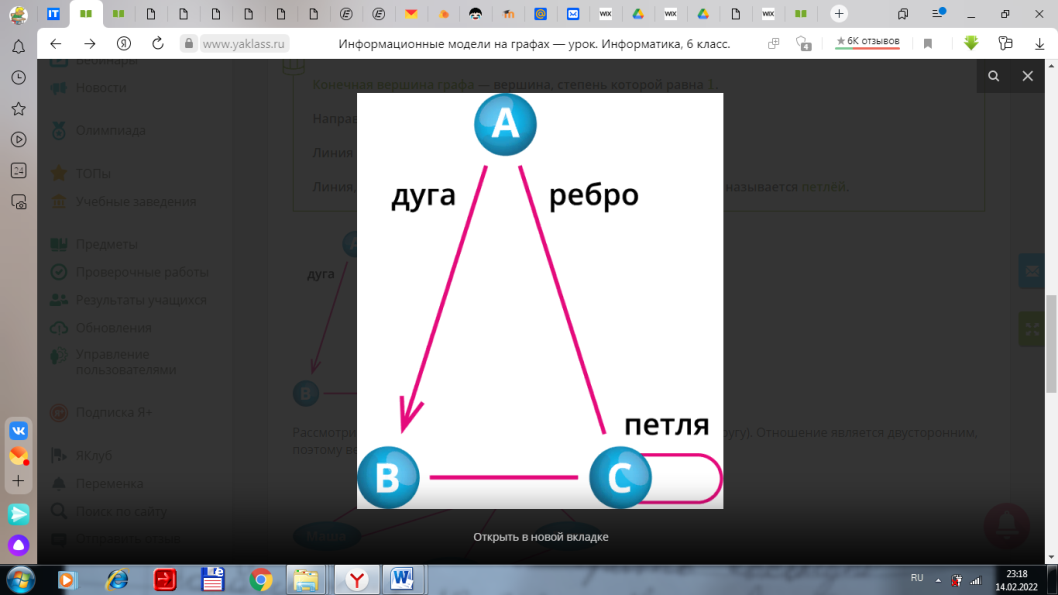Open the 6K отзывов site reviews
Viewport: 1058px width, 595px height.
867,42
